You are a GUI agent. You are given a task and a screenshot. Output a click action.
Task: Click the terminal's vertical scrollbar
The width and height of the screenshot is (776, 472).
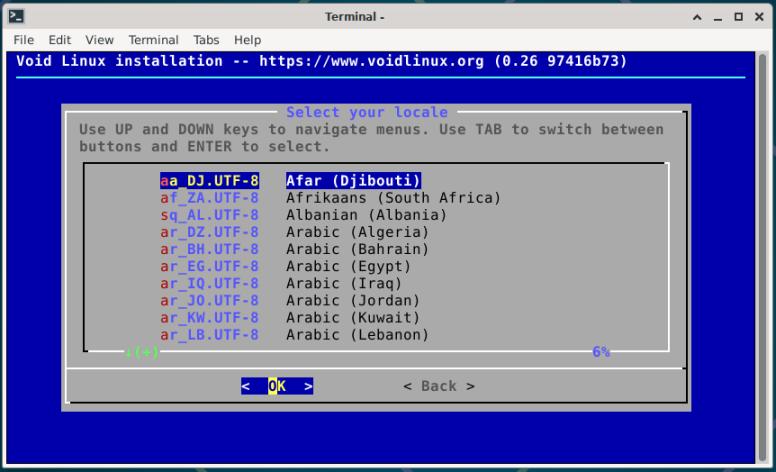point(763,257)
